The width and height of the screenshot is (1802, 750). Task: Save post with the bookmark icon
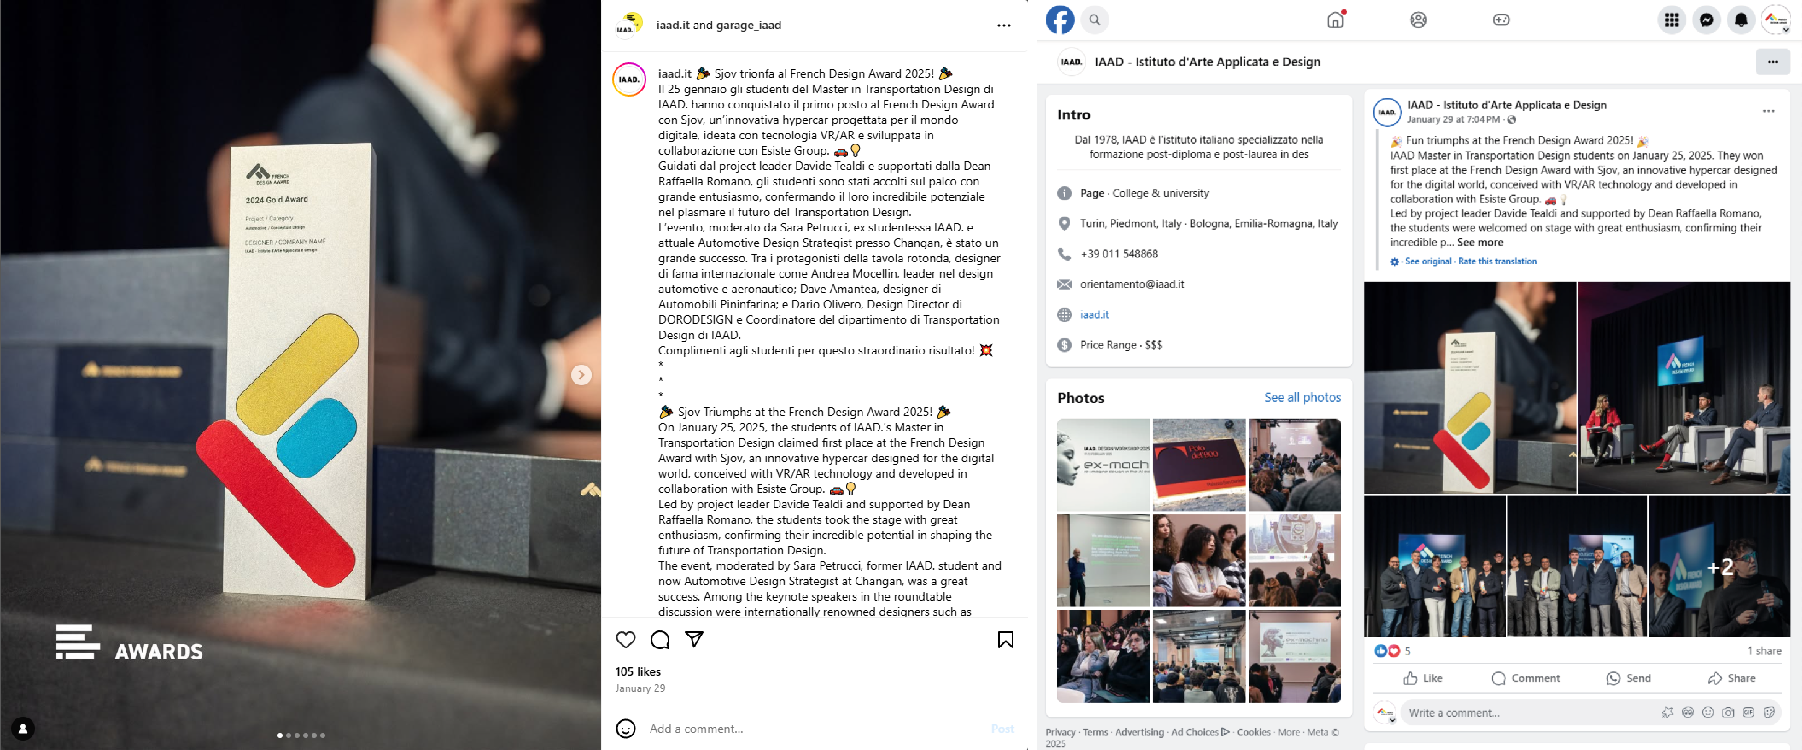coord(1005,639)
